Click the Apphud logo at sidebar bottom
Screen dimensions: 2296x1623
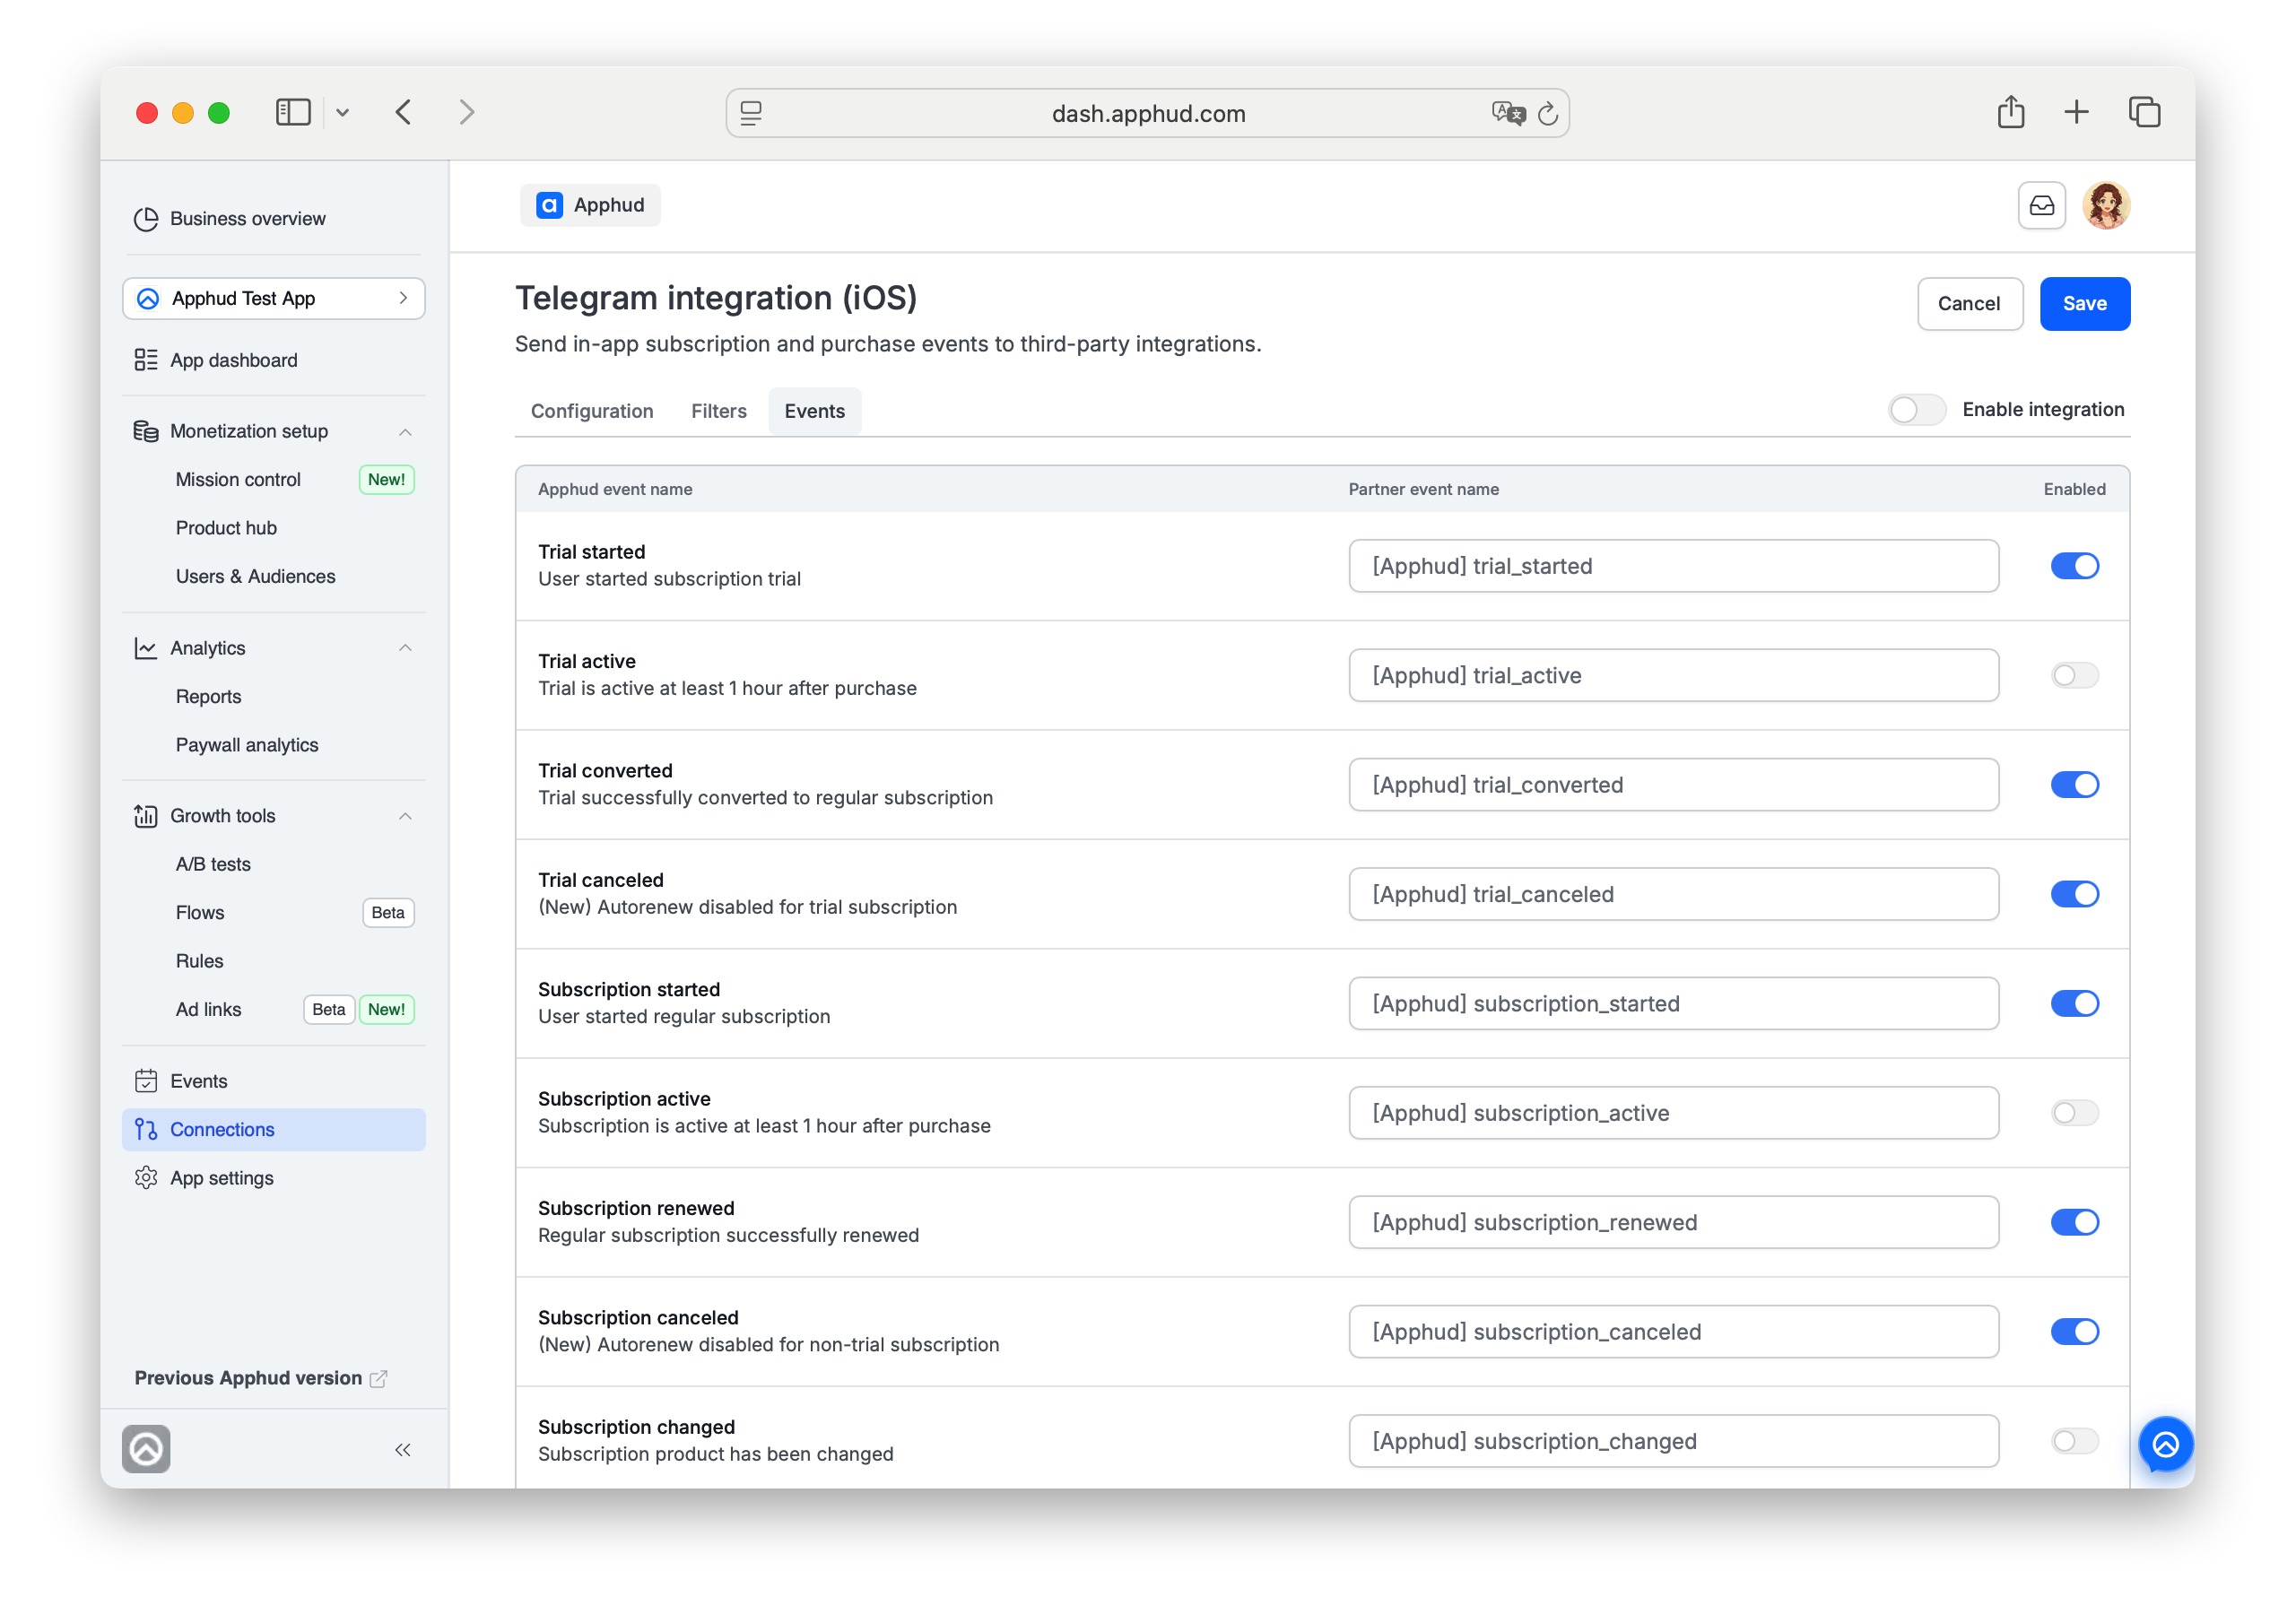146,1449
